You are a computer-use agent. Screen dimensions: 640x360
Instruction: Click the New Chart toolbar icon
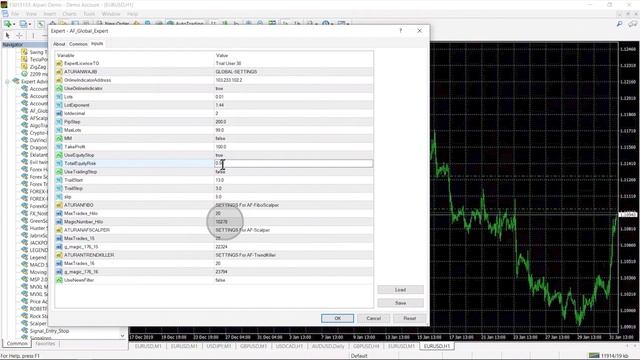pyautogui.click(x=8, y=24)
